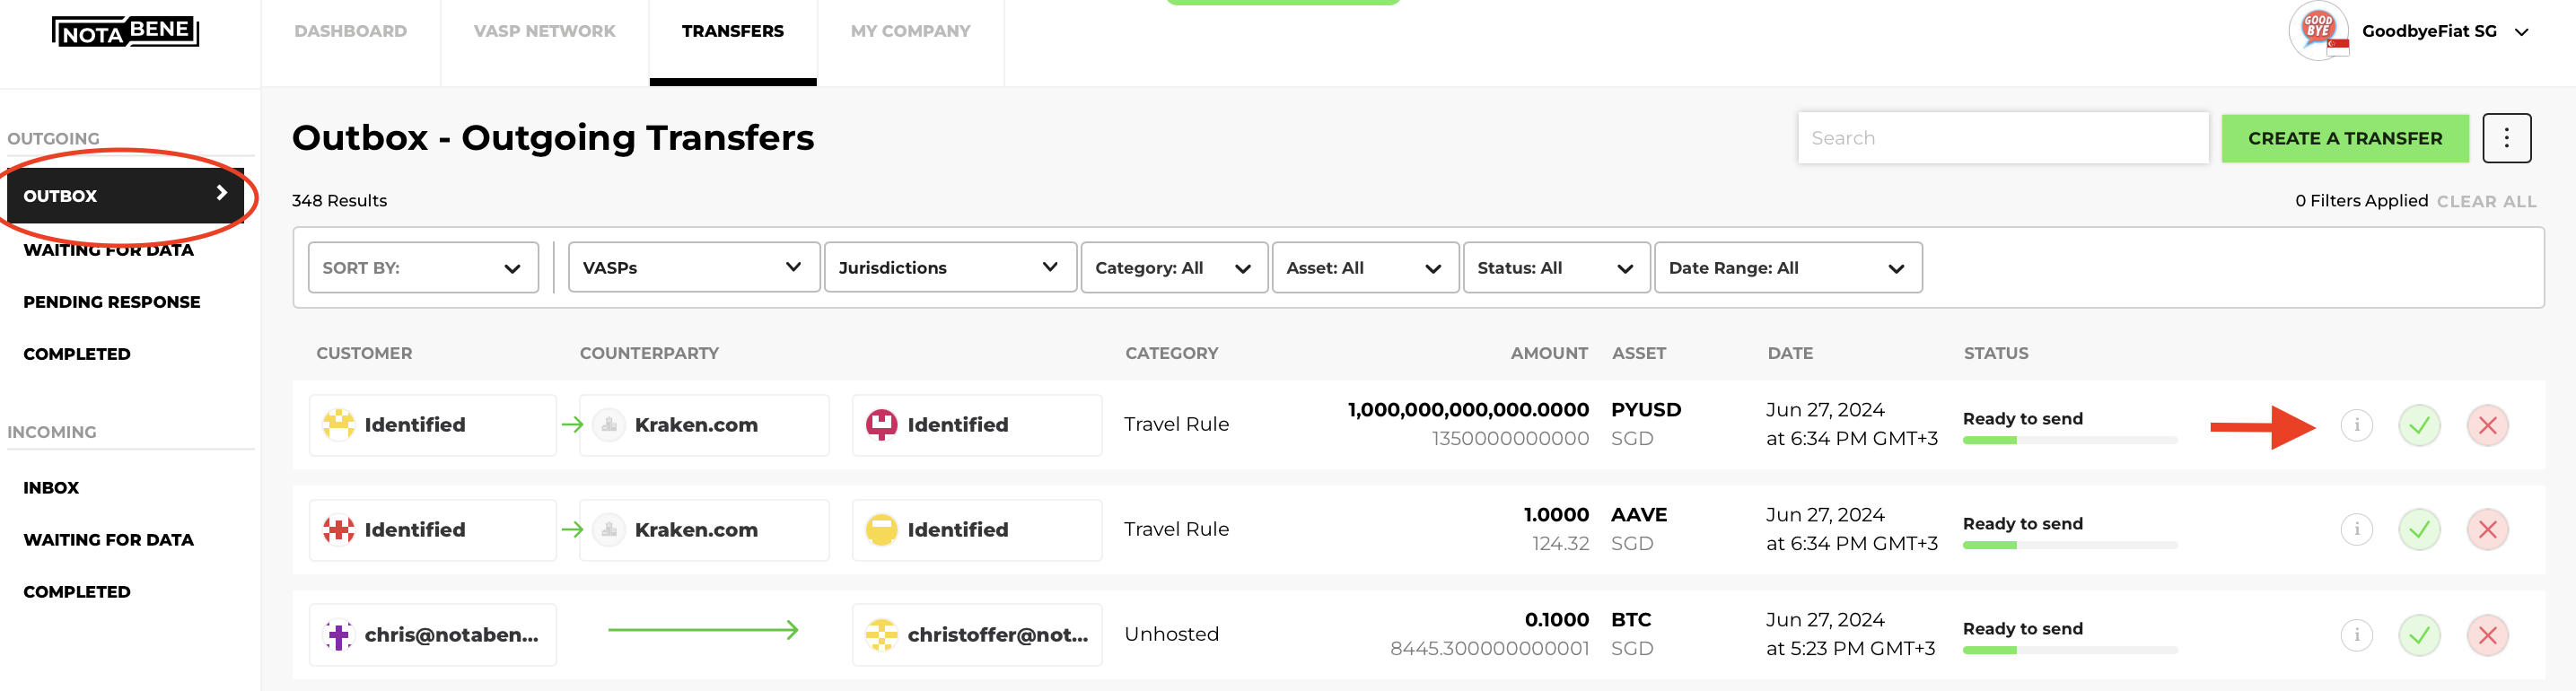
Task: Approve the PYUSD transfer with green checkmark
Action: click(x=2419, y=425)
